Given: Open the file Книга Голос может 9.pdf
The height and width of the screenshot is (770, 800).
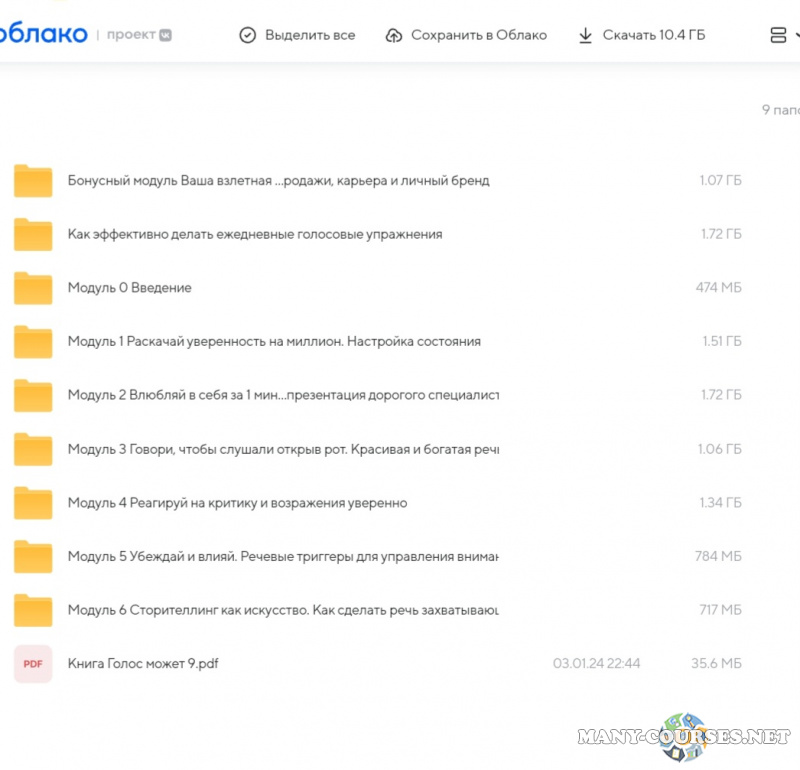Looking at the screenshot, I should (142, 663).
